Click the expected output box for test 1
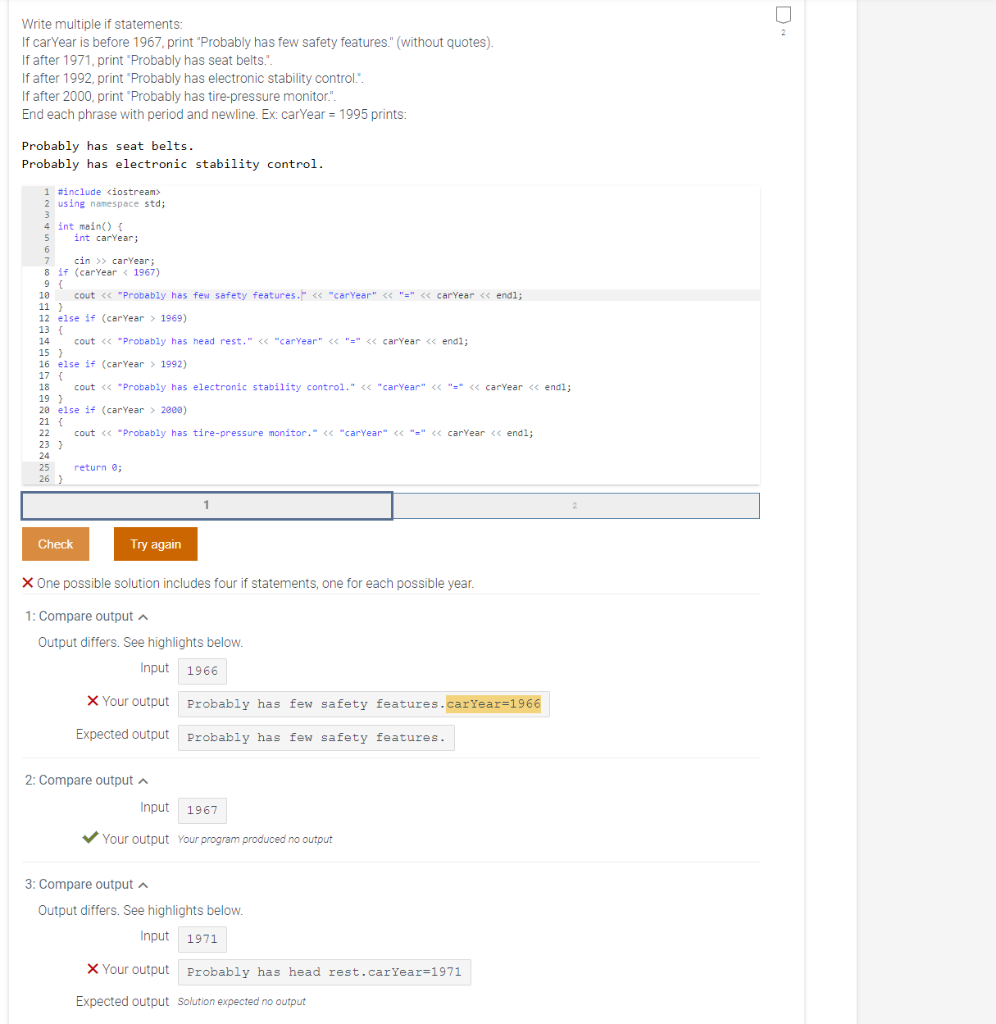 (x=316, y=737)
